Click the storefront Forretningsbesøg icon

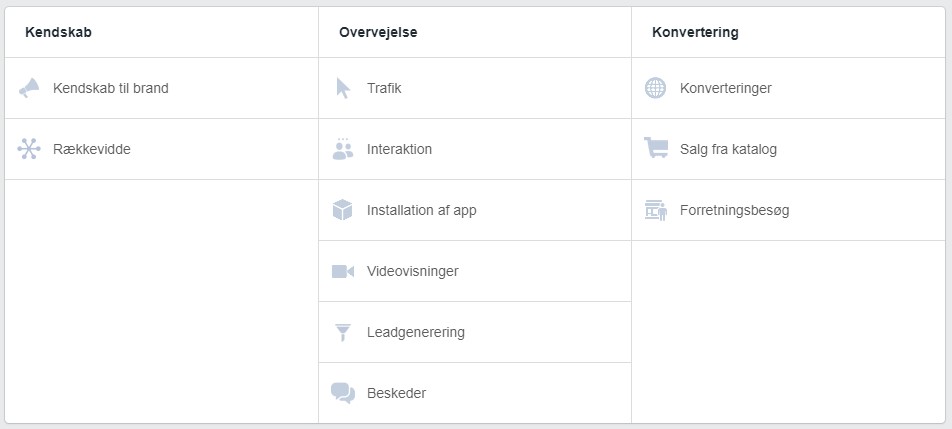click(x=656, y=210)
